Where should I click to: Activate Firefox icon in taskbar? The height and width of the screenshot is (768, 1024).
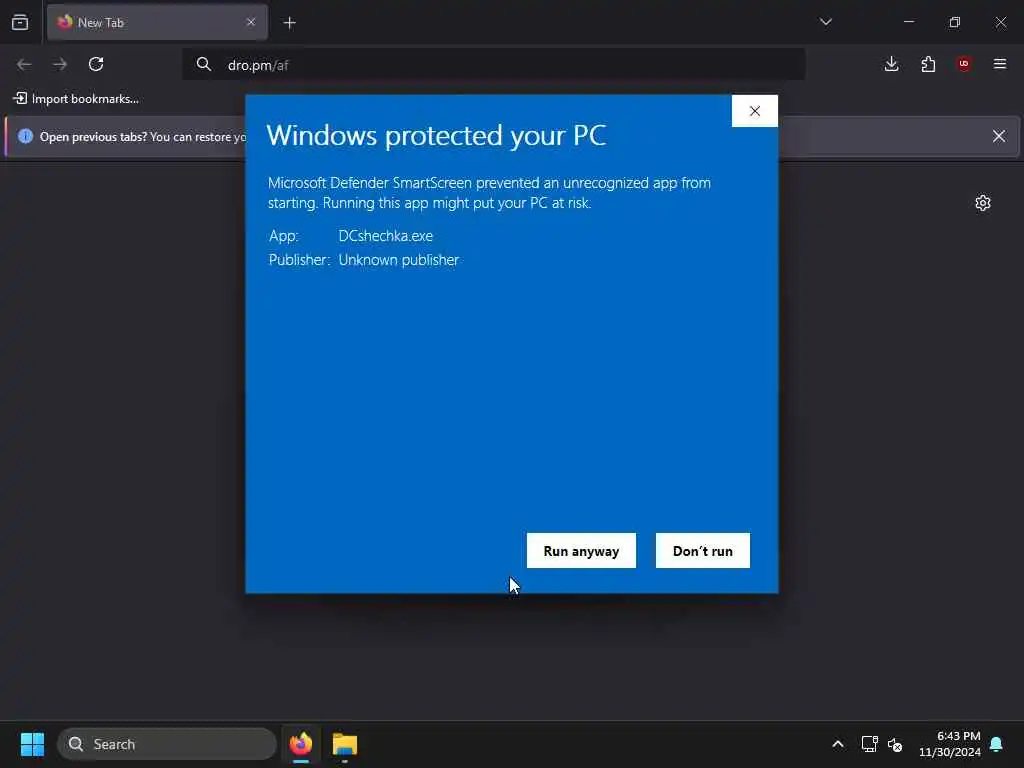pyautogui.click(x=301, y=744)
